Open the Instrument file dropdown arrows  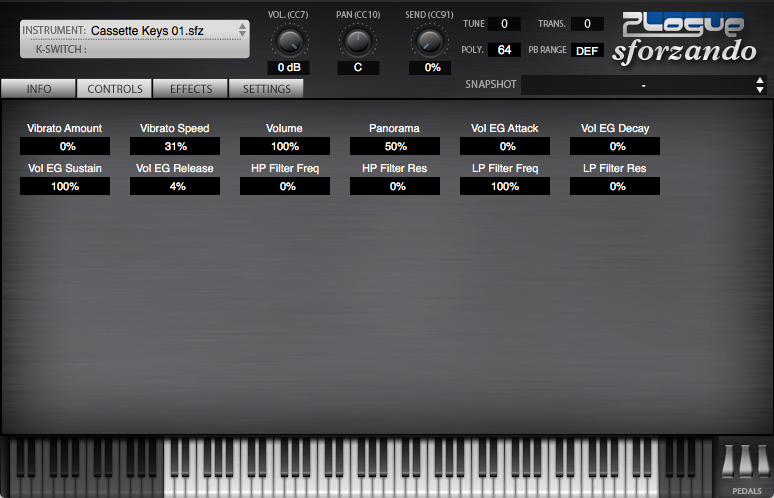pyautogui.click(x=242, y=30)
